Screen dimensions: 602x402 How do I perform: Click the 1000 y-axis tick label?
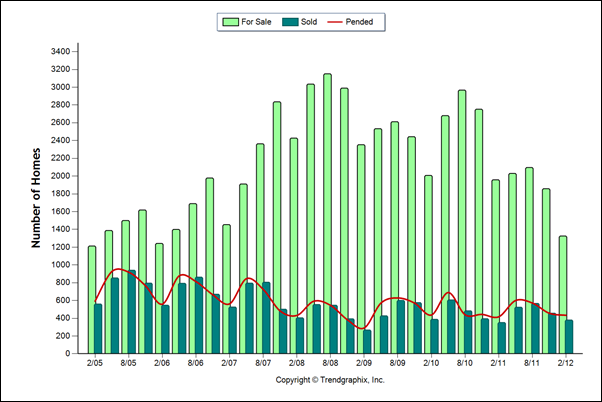pos(60,265)
